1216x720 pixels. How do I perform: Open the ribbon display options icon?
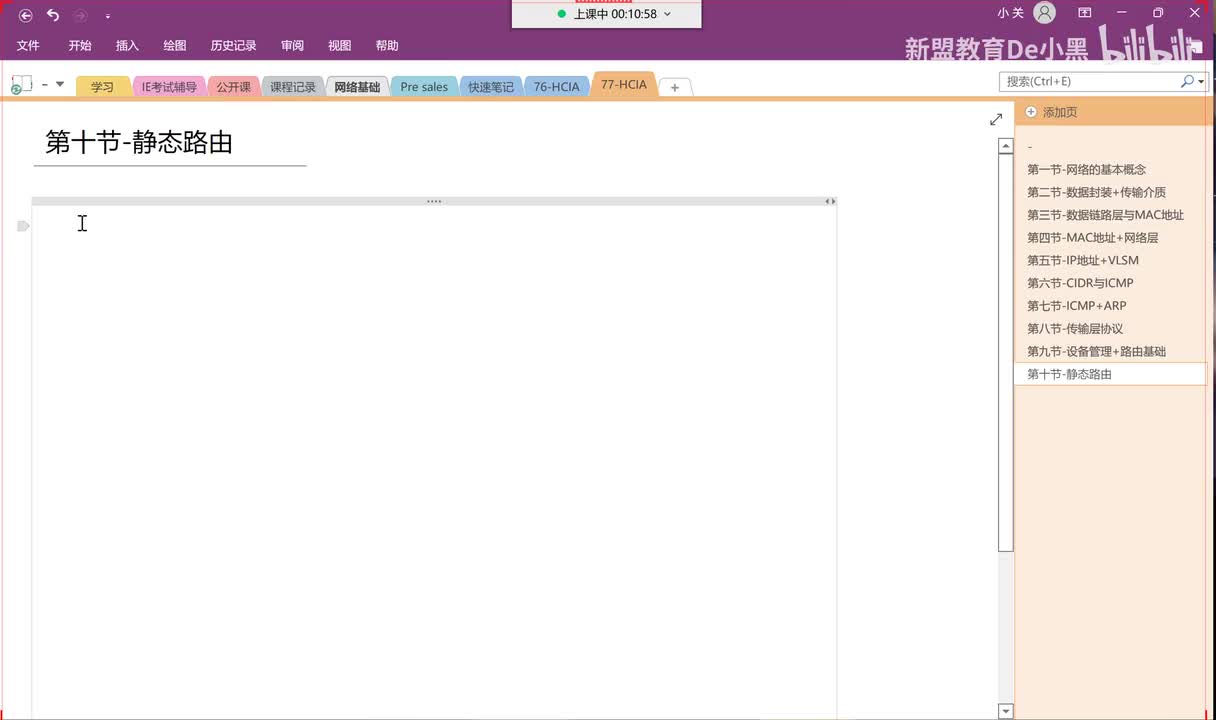pyautogui.click(x=1084, y=13)
